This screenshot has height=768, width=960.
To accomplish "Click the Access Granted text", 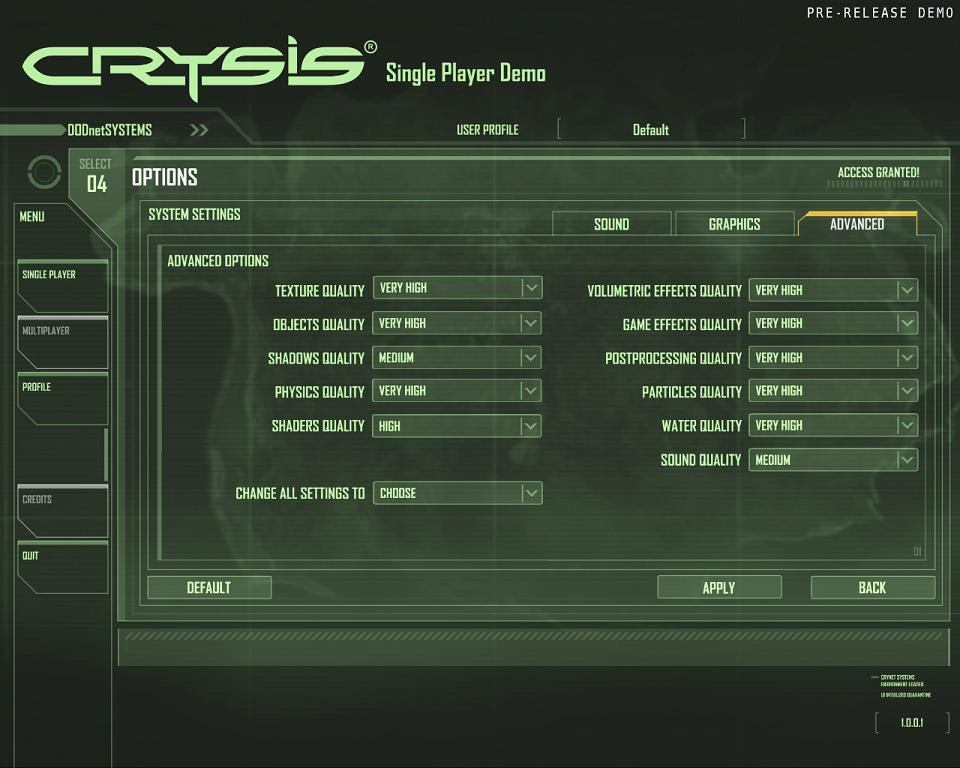I will pos(879,173).
